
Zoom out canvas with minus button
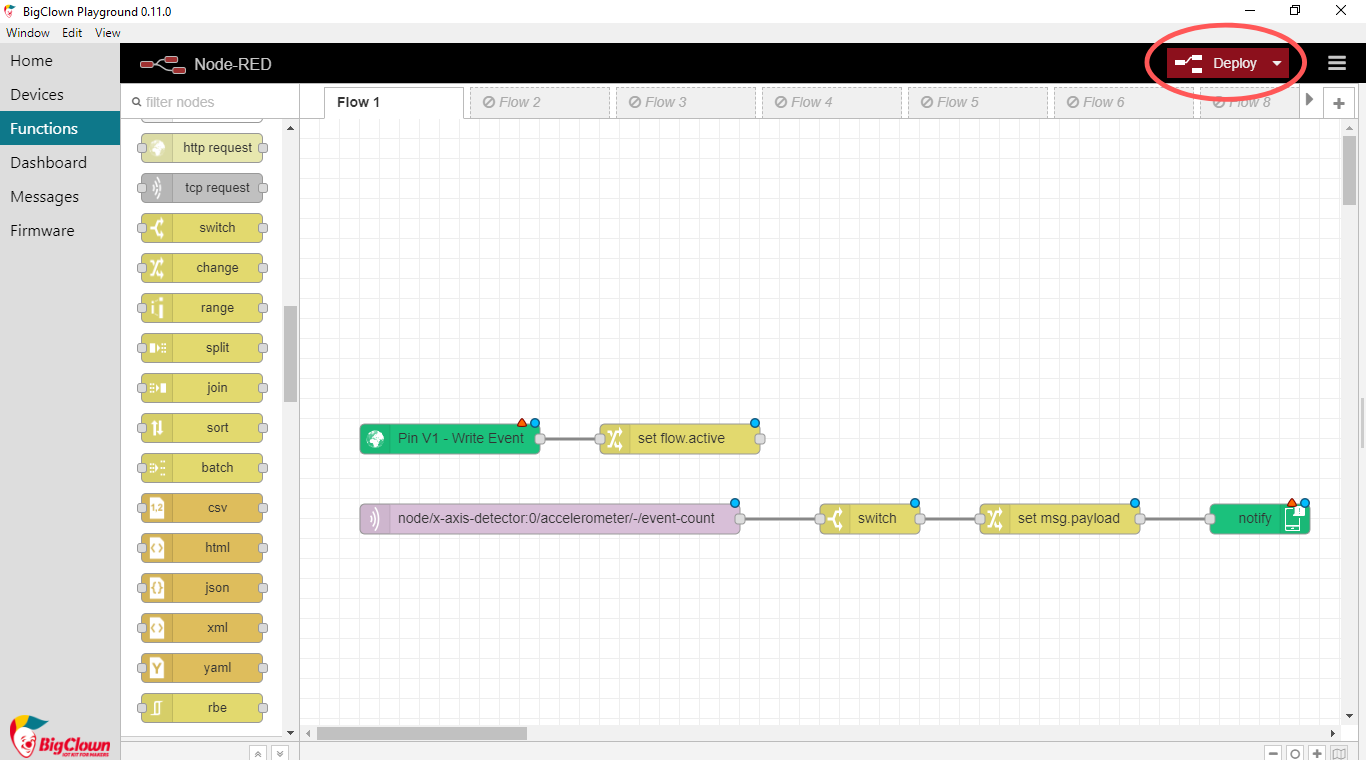pos(1273,753)
